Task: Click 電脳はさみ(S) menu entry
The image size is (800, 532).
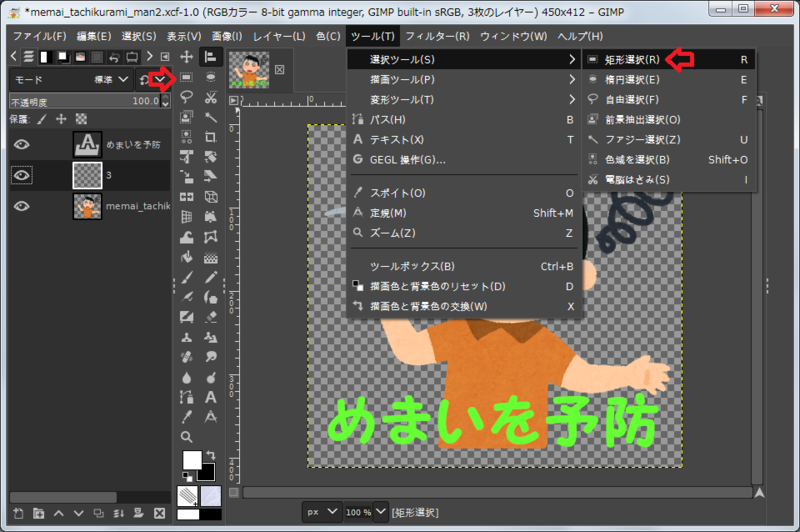Action: 668,180
